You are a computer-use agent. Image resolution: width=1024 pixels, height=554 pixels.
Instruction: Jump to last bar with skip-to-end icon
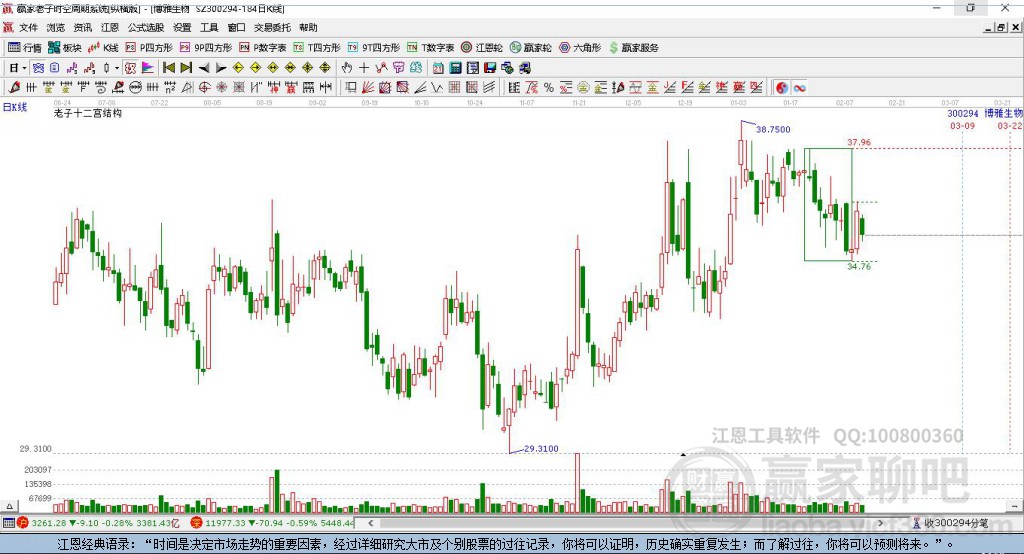click(x=186, y=68)
